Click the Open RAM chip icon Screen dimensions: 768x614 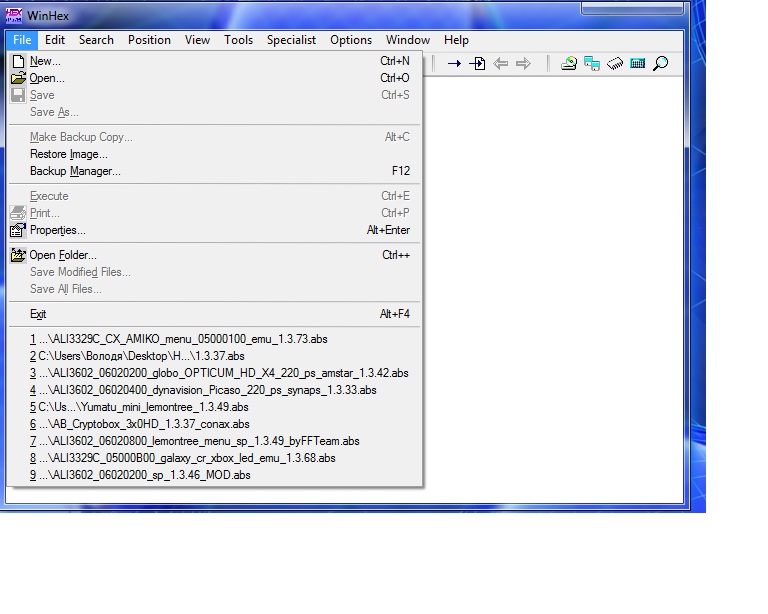click(x=615, y=64)
